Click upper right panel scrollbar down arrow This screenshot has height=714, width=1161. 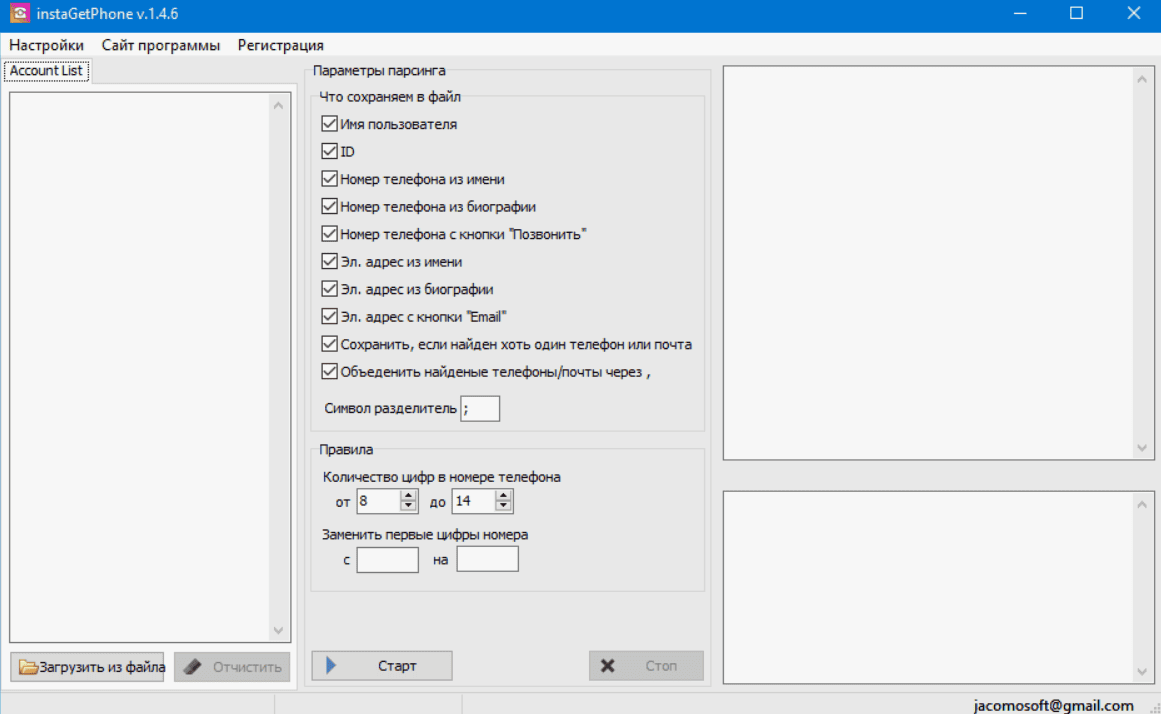1142,448
